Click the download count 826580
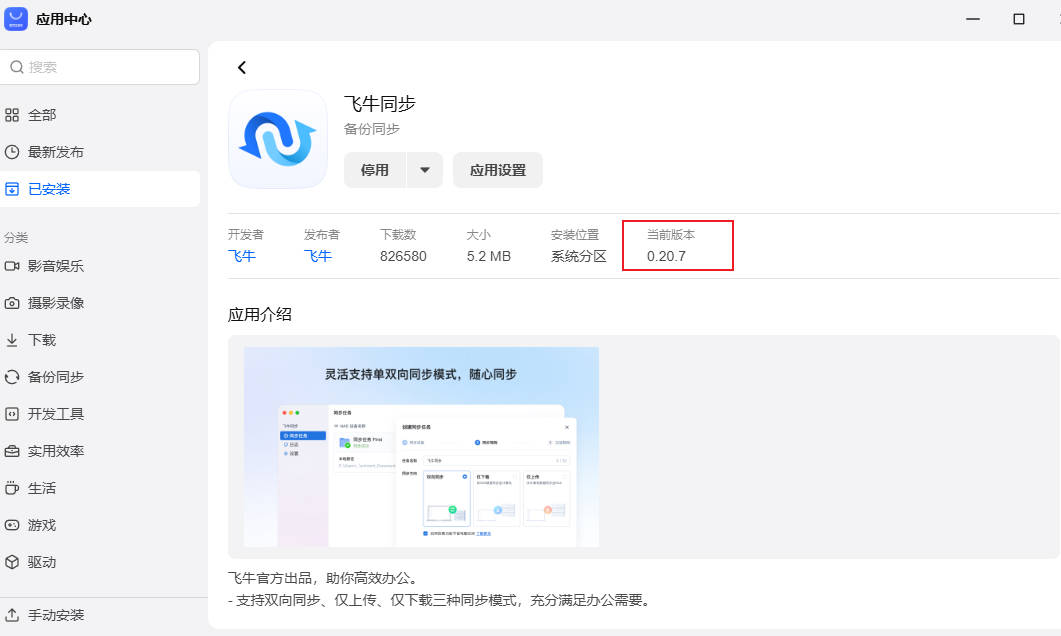 [403, 256]
